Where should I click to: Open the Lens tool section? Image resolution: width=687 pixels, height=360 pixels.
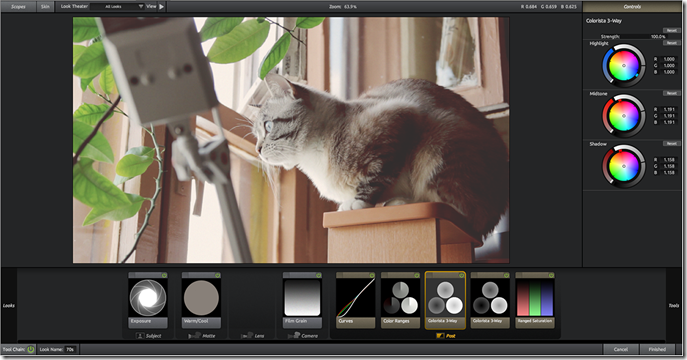(x=252, y=335)
